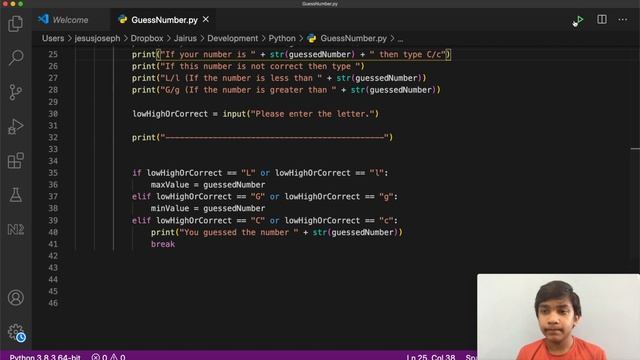Open Development breadcrumb dropdown
Screen dimensions: 640x360
tap(233, 38)
